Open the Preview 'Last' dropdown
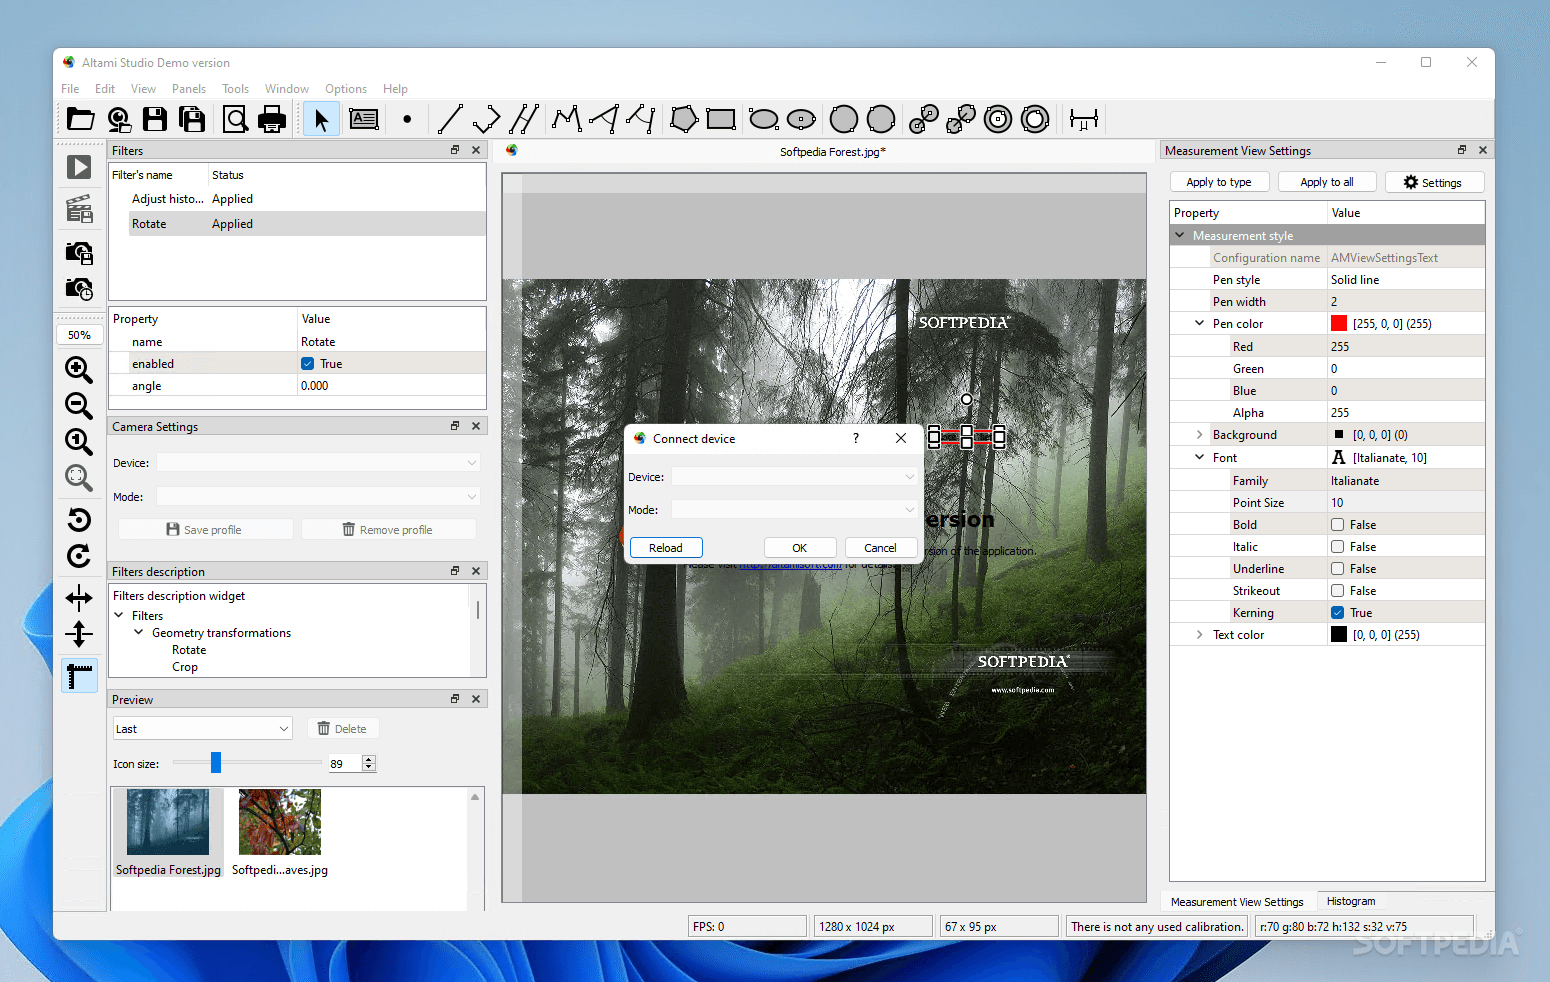 pyautogui.click(x=202, y=729)
